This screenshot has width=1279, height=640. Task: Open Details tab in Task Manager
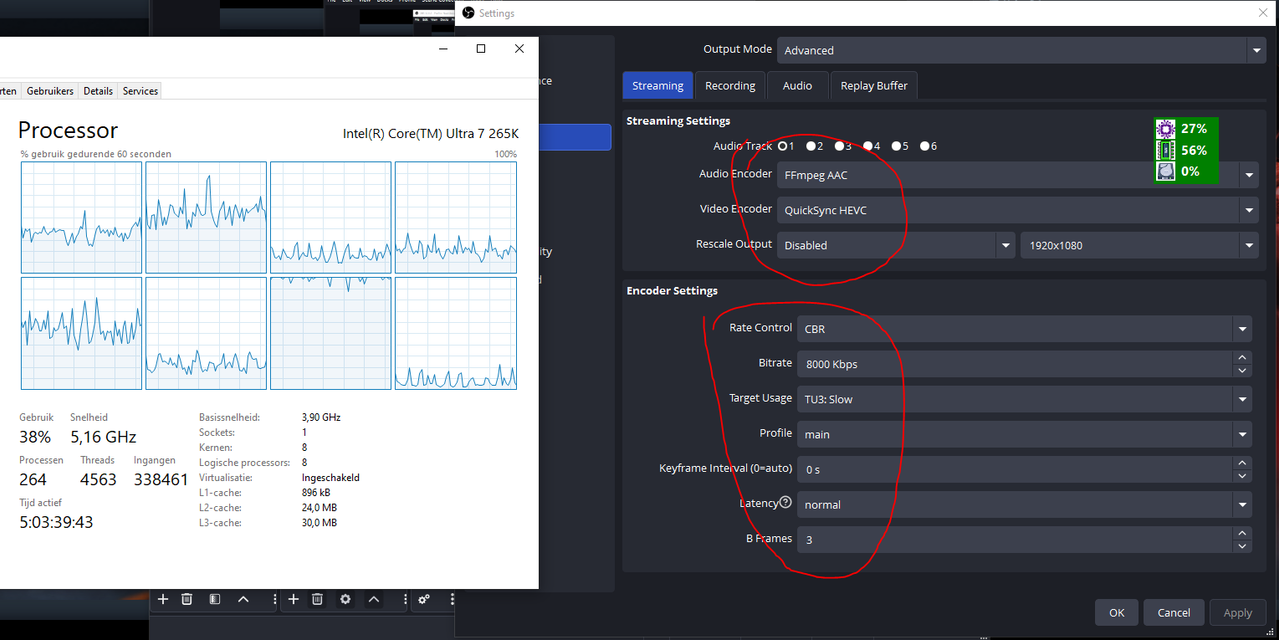click(x=98, y=91)
